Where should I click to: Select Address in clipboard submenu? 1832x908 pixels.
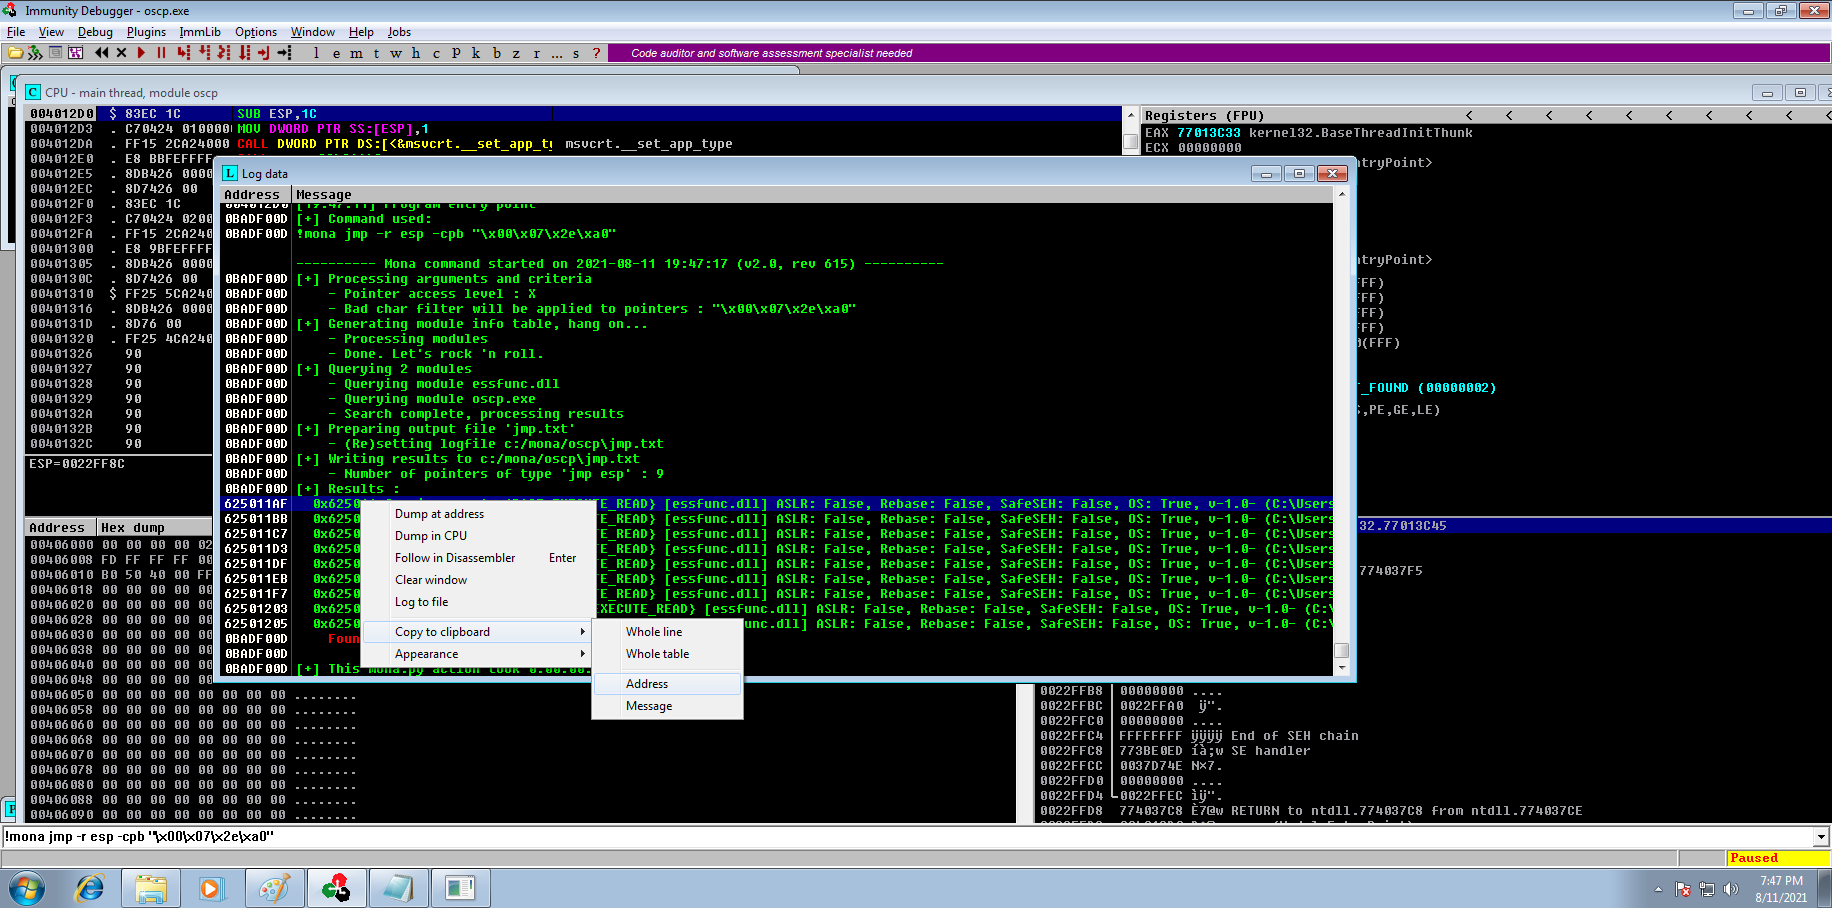click(x=667, y=684)
